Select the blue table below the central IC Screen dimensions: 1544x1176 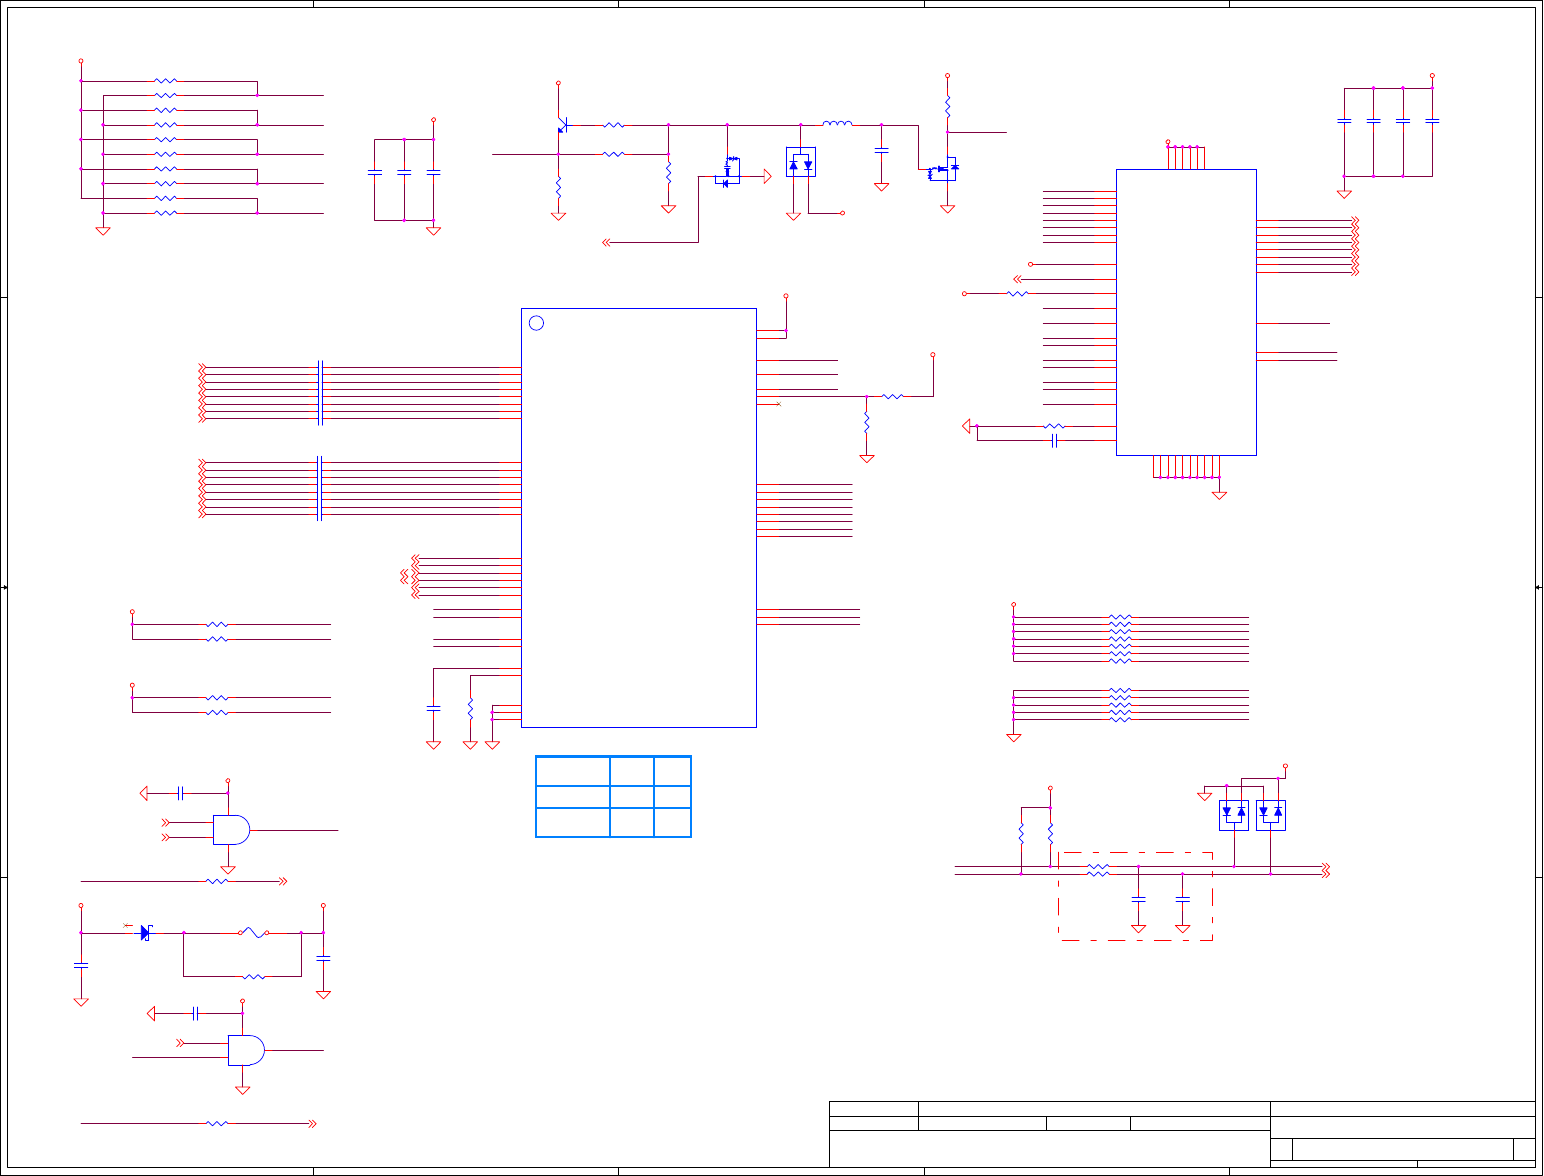pos(614,797)
